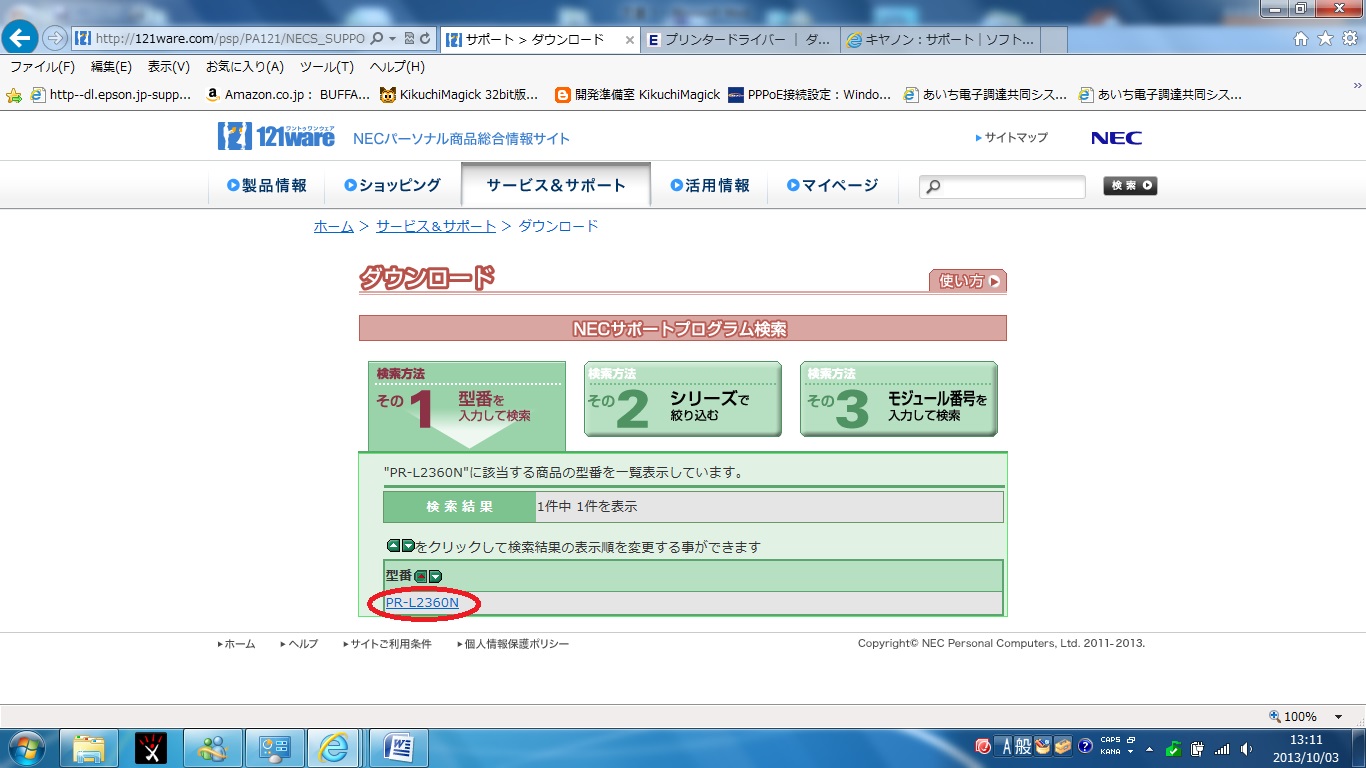Switch to the プリンタードライバー tab

[x=741, y=40]
